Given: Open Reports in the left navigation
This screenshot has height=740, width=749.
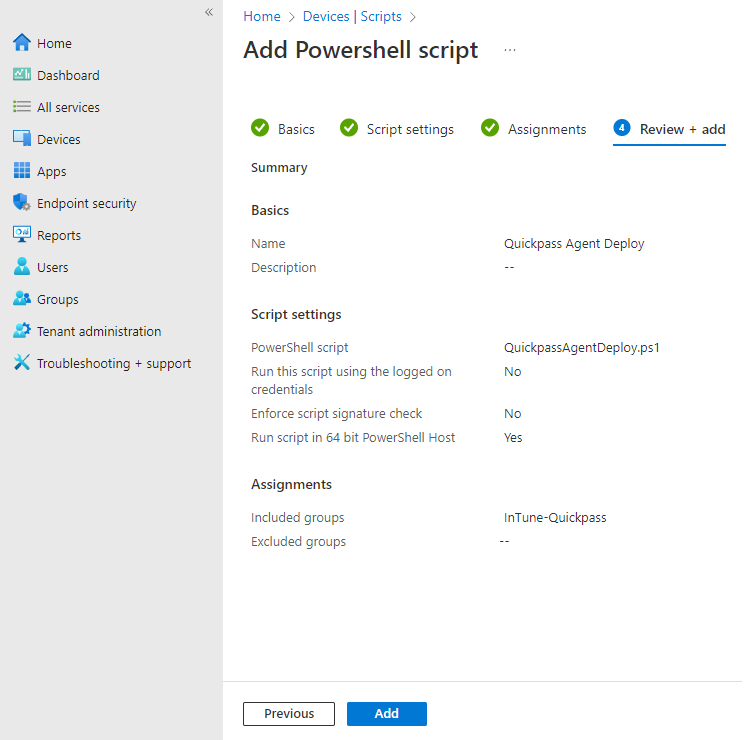Looking at the screenshot, I should [59, 236].
